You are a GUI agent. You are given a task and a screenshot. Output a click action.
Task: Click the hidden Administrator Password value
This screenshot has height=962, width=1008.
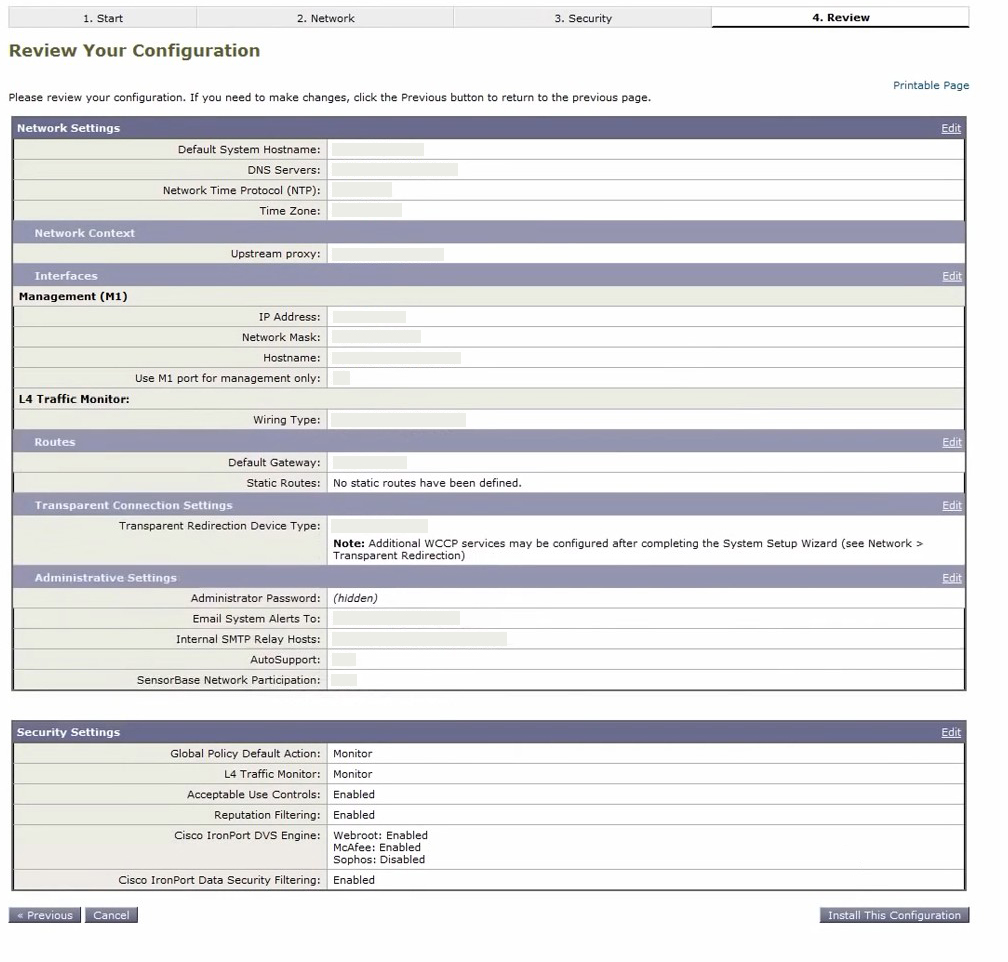coord(355,598)
